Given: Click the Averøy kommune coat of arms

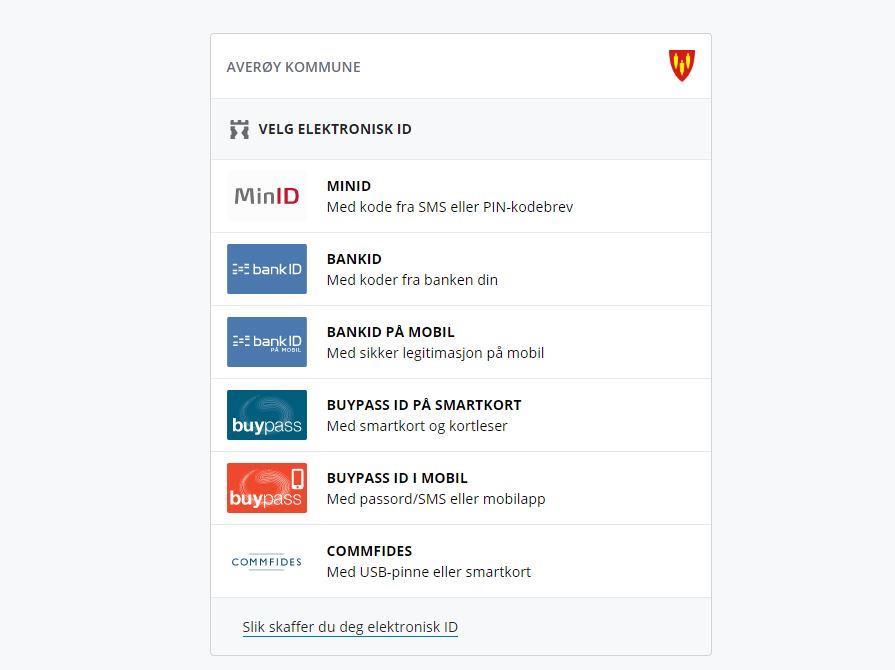Looking at the screenshot, I should pyautogui.click(x=682, y=66).
